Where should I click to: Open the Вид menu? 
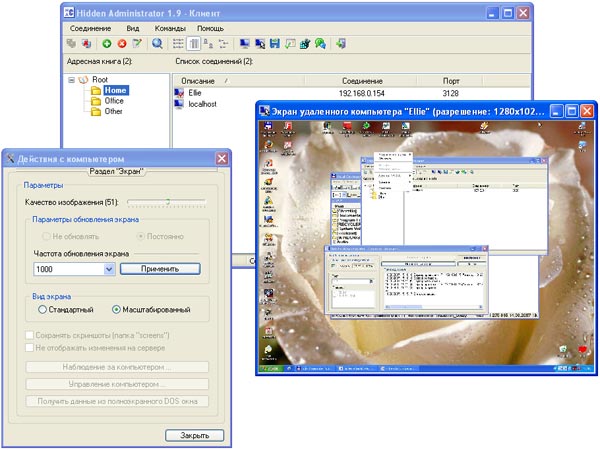pyautogui.click(x=133, y=28)
